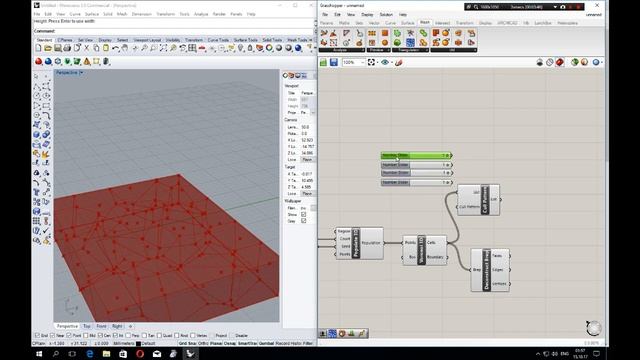Open the Grasshopper zoom percentage dropdown

pyautogui.click(x=362, y=62)
